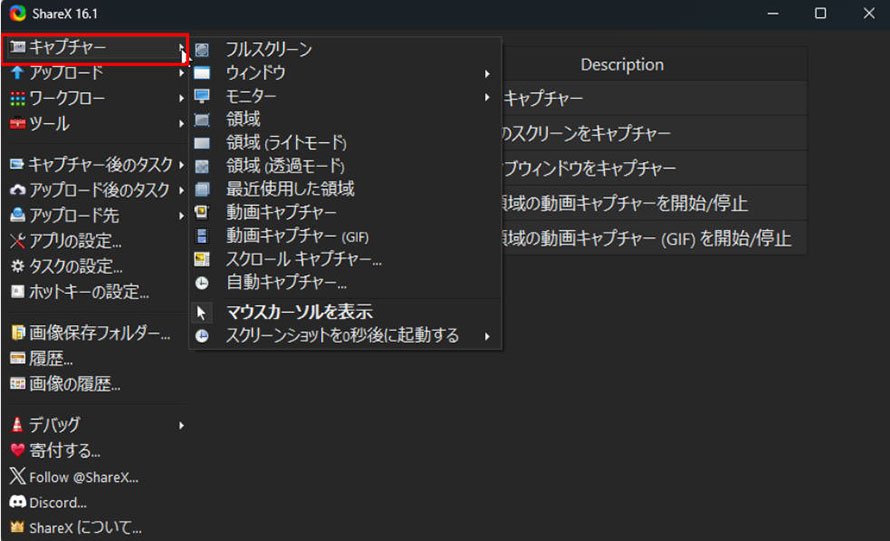Click the 画像保存フォルダー folder icon
890x541 pixels.
(x=18, y=333)
